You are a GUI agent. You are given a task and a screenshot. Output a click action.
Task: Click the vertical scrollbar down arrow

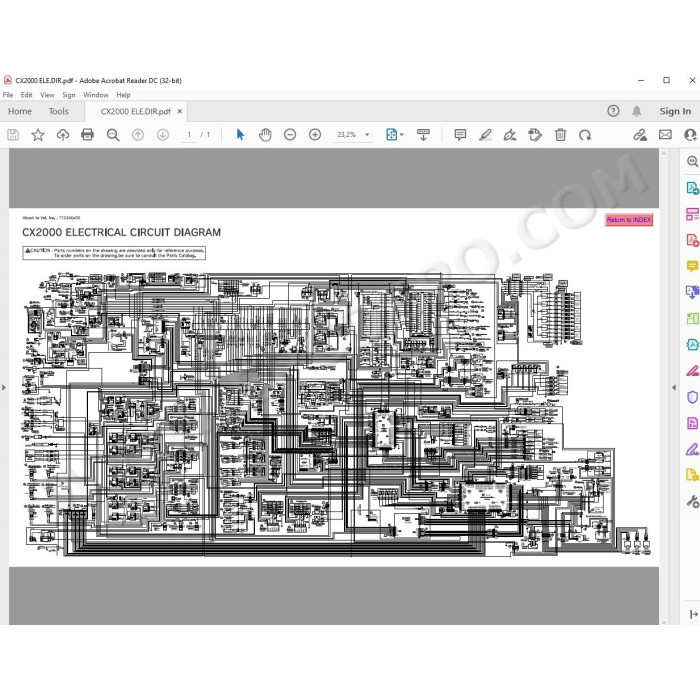(664, 621)
